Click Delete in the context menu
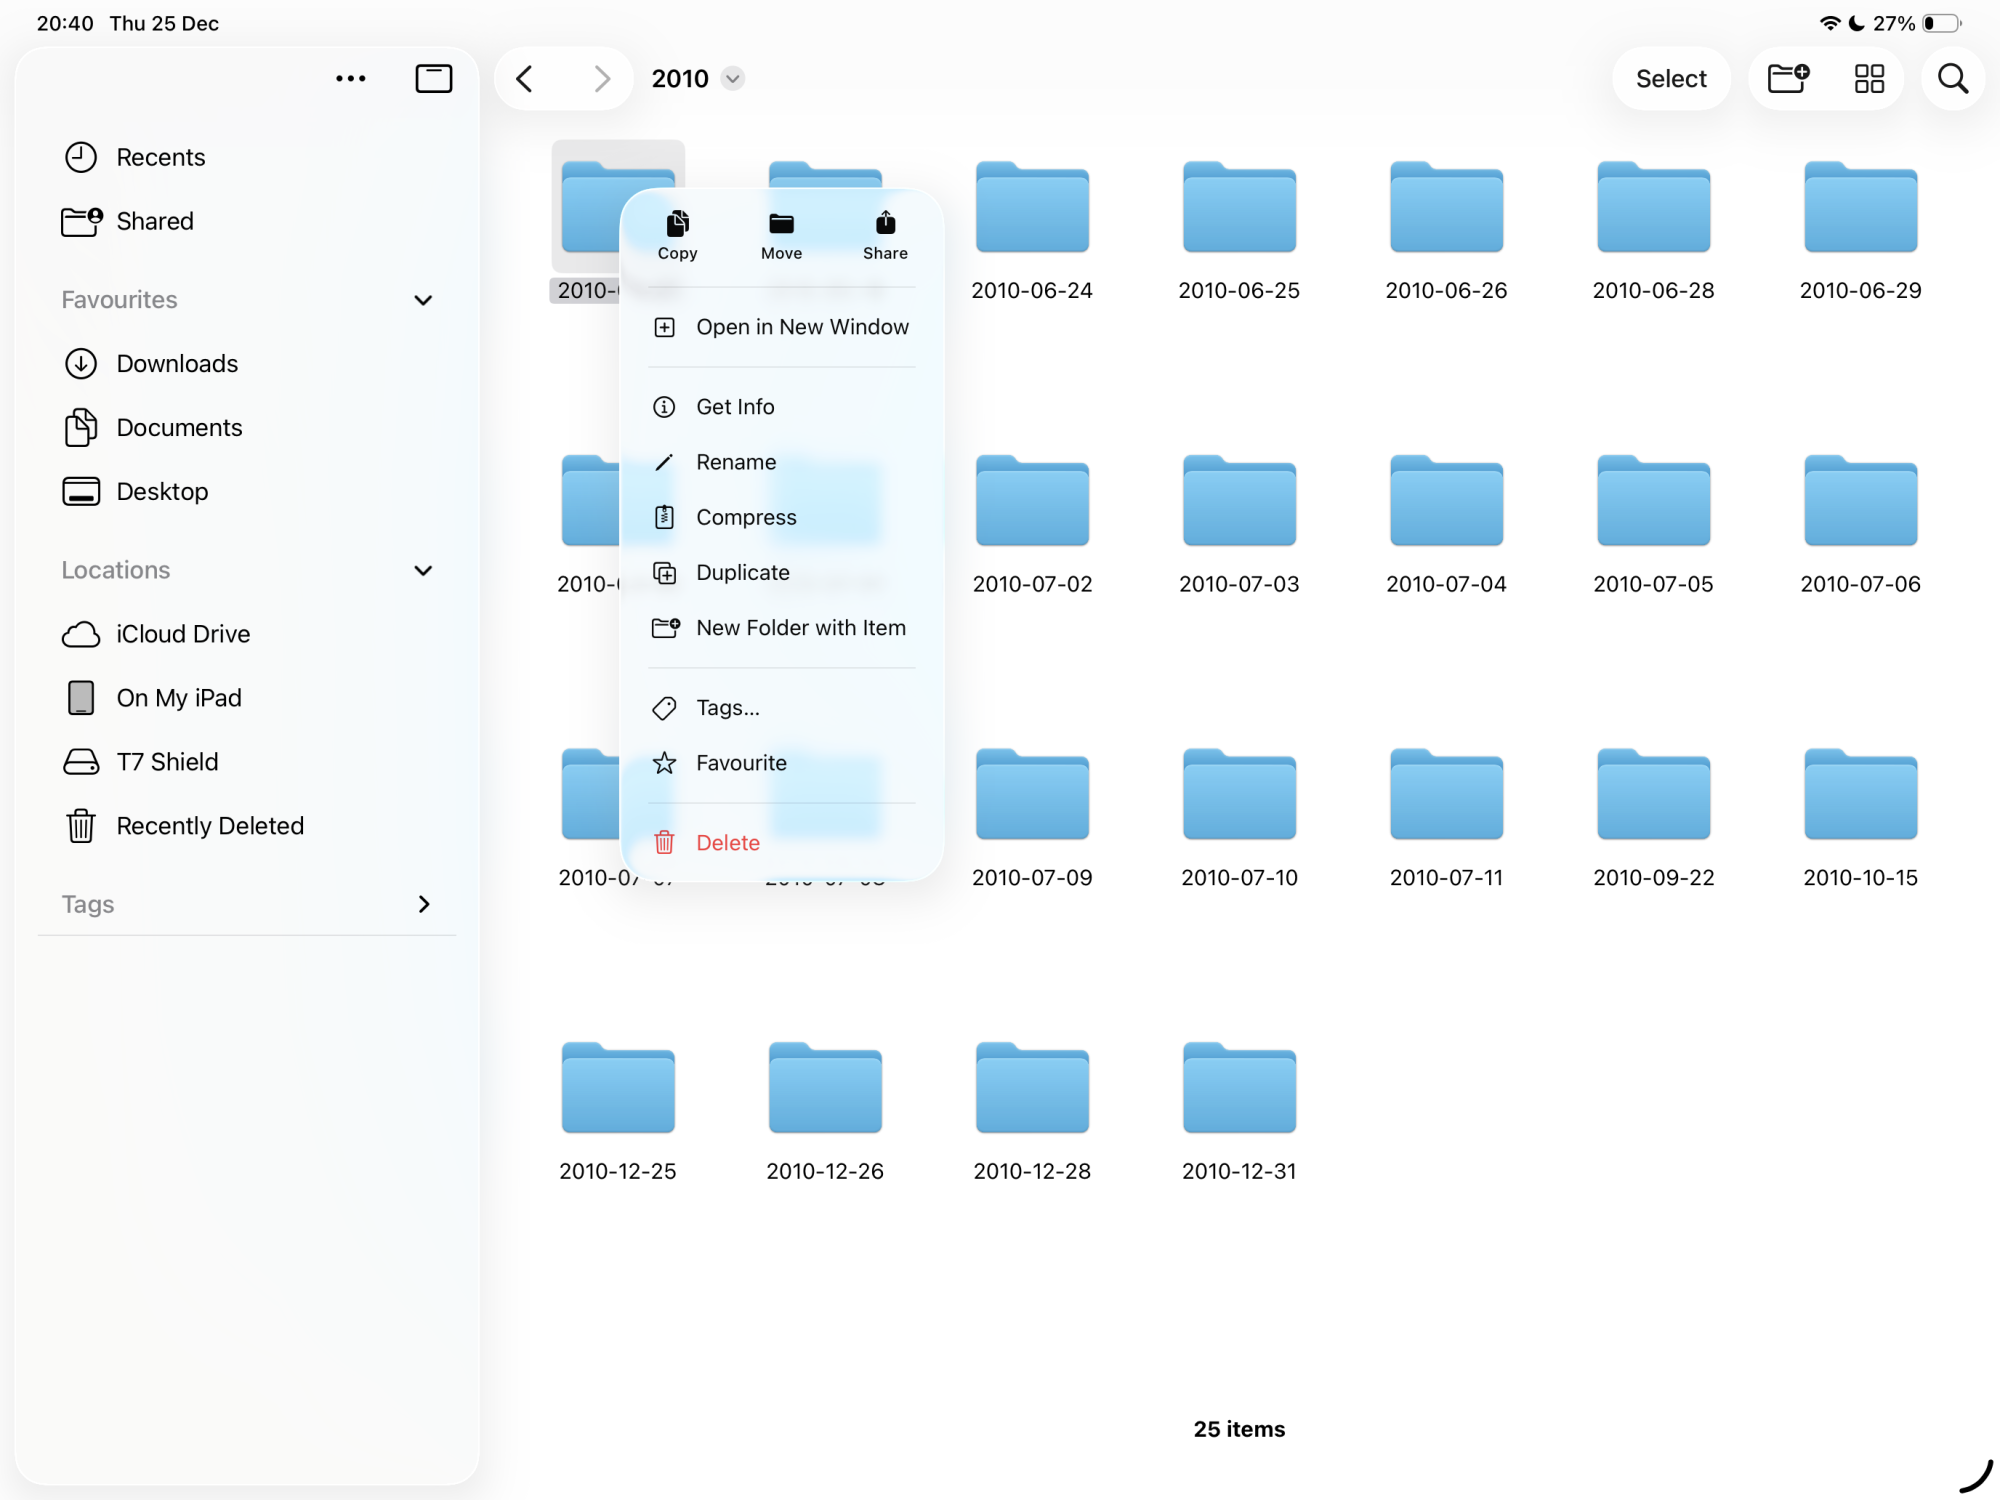Image resolution: width=2000 pixels, height=1500 pixels. (728, 843)
